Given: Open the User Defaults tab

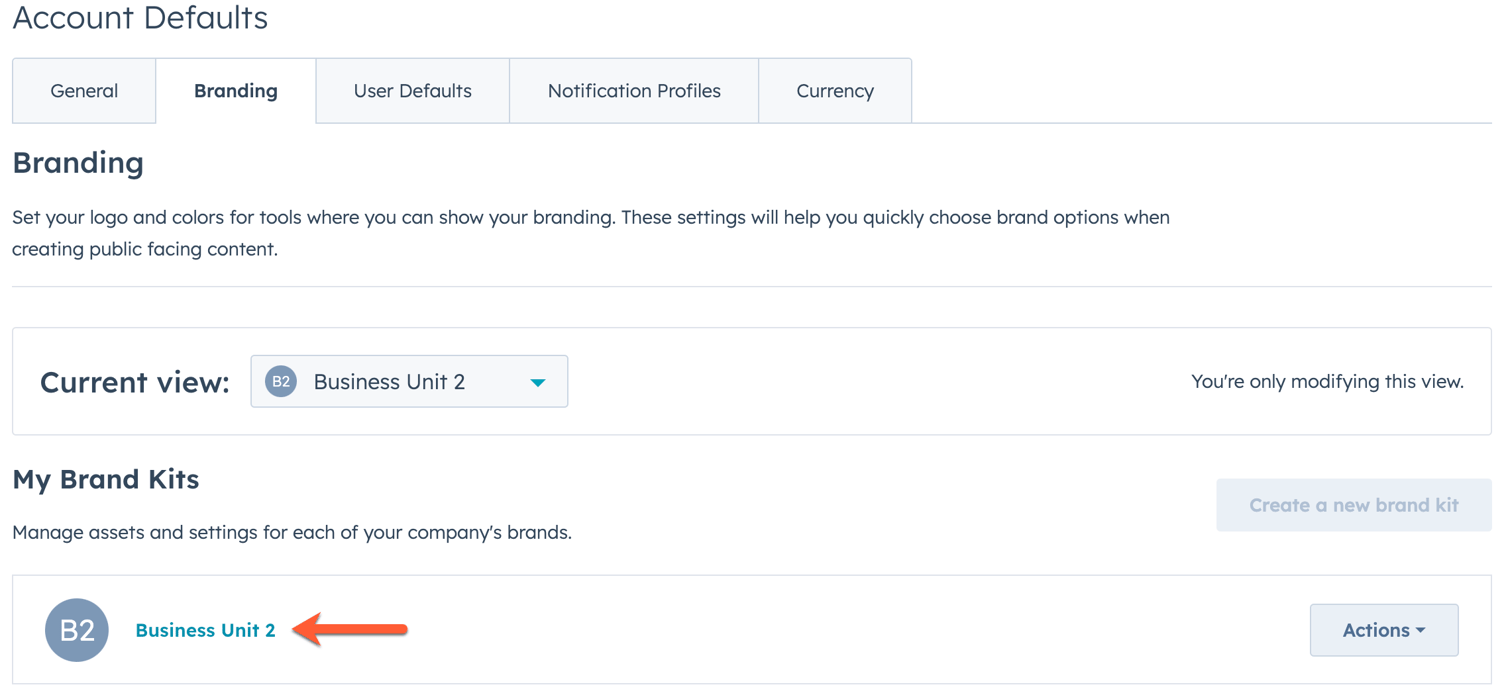Looking at the screenshot, I should [412, 90].
